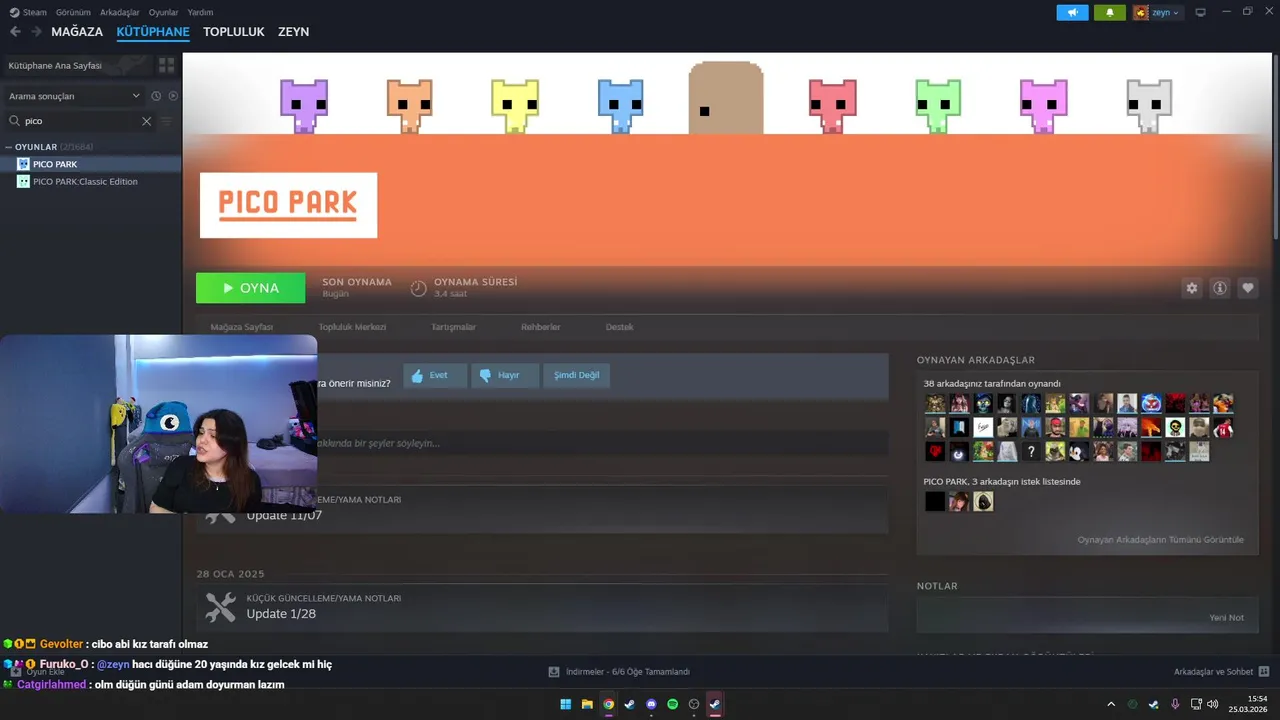Open Chrome in the taskbar

(x=608, y=704)
